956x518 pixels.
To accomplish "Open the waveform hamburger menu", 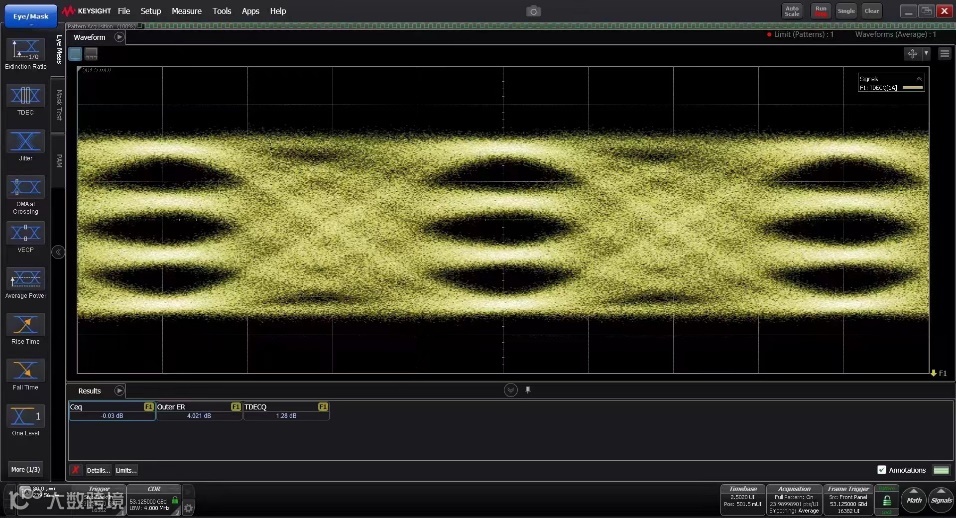I will click(944, 54).
